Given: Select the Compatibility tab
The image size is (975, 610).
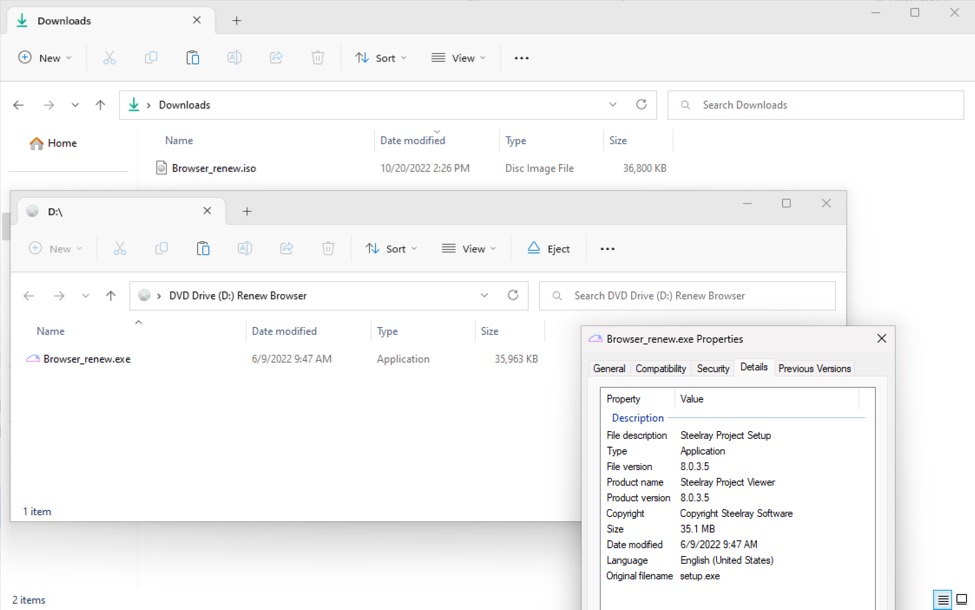Looking at the screenshot, I should pos(661,369).
